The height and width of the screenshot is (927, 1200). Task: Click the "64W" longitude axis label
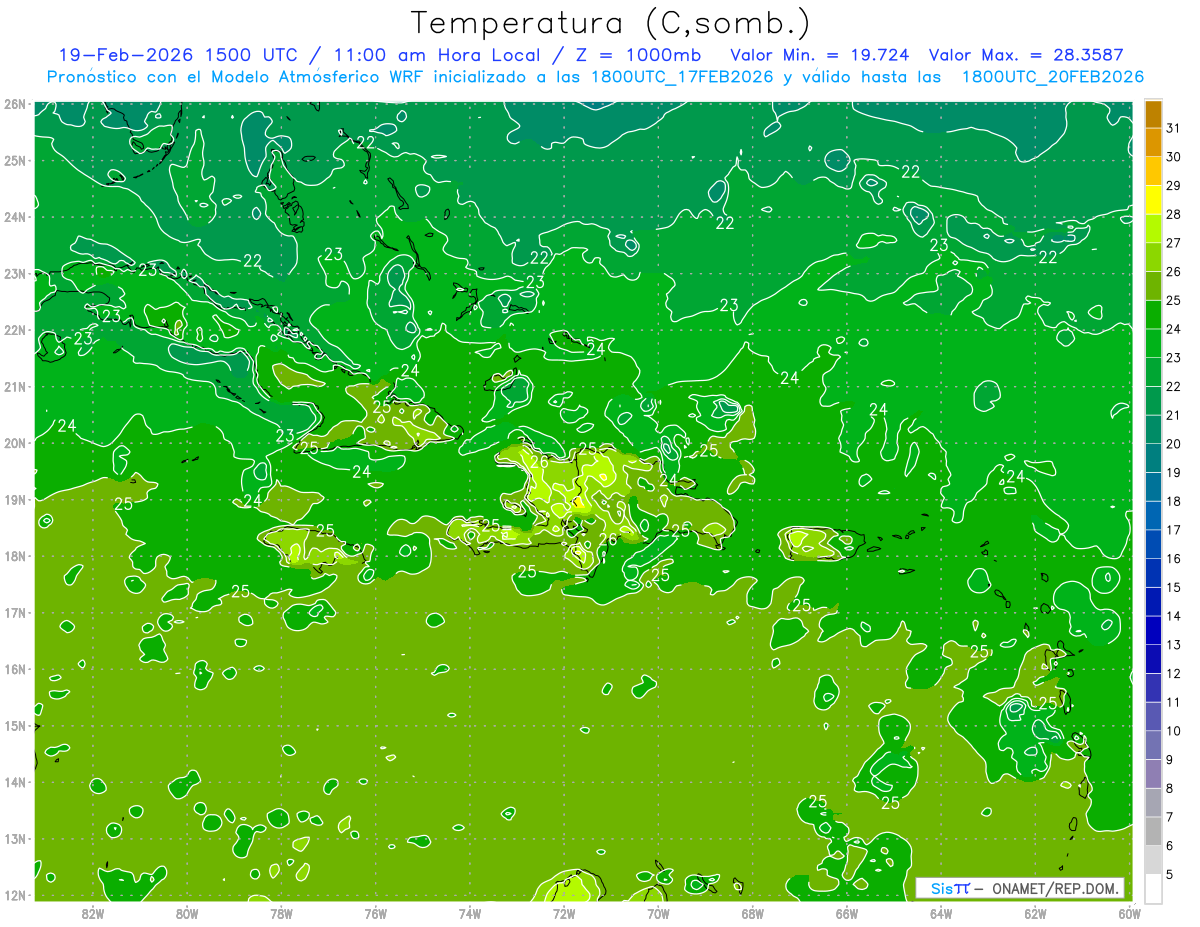[x=941, y=913]
